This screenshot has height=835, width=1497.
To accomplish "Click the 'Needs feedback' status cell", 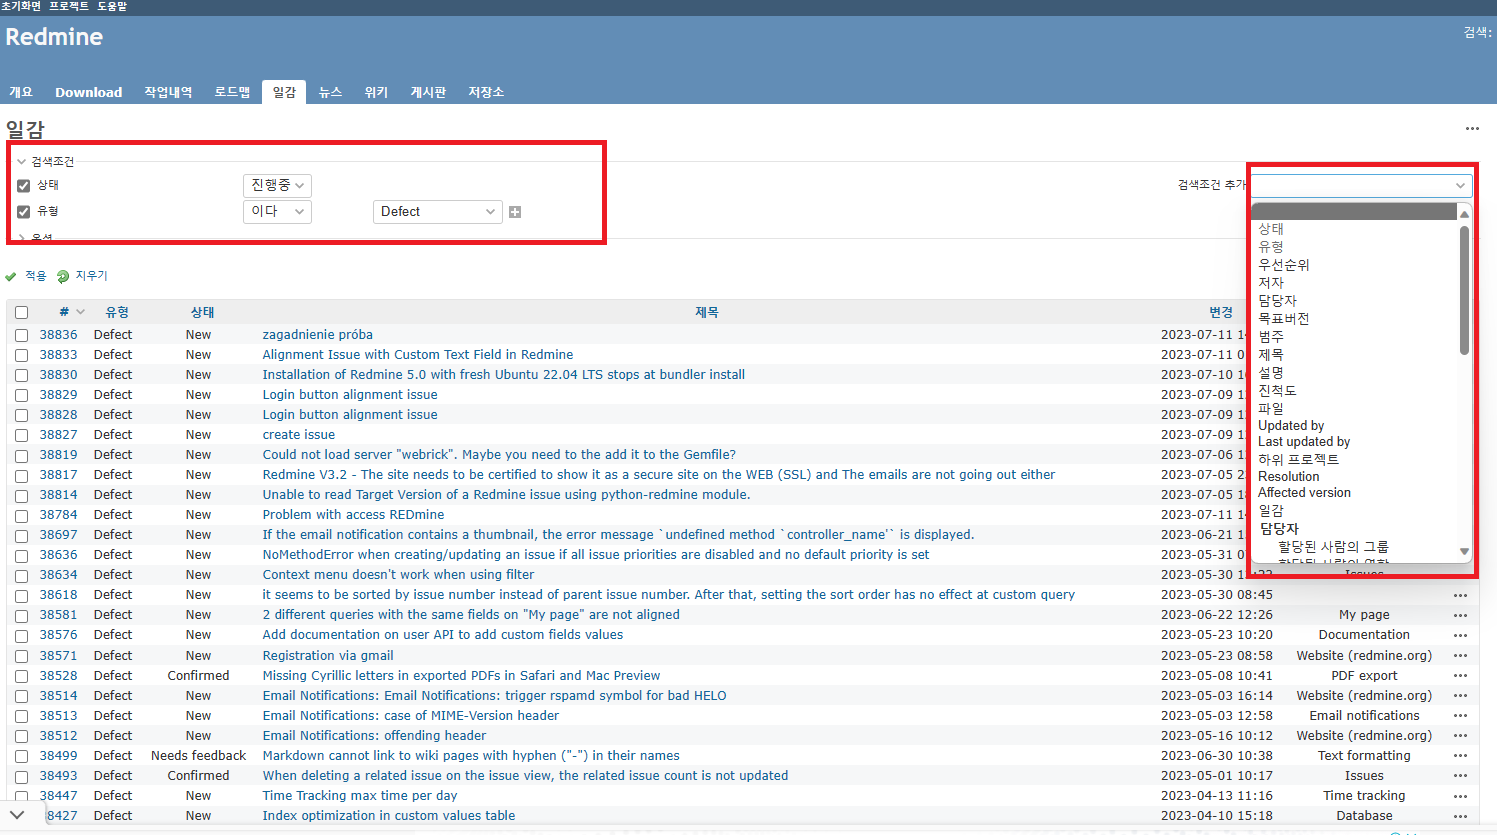I will 198,756.
